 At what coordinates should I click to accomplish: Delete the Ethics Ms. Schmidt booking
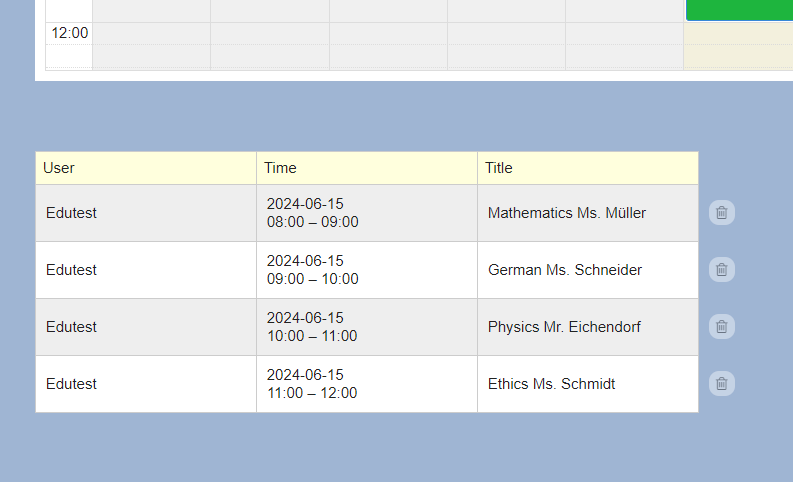click(722, 384)
